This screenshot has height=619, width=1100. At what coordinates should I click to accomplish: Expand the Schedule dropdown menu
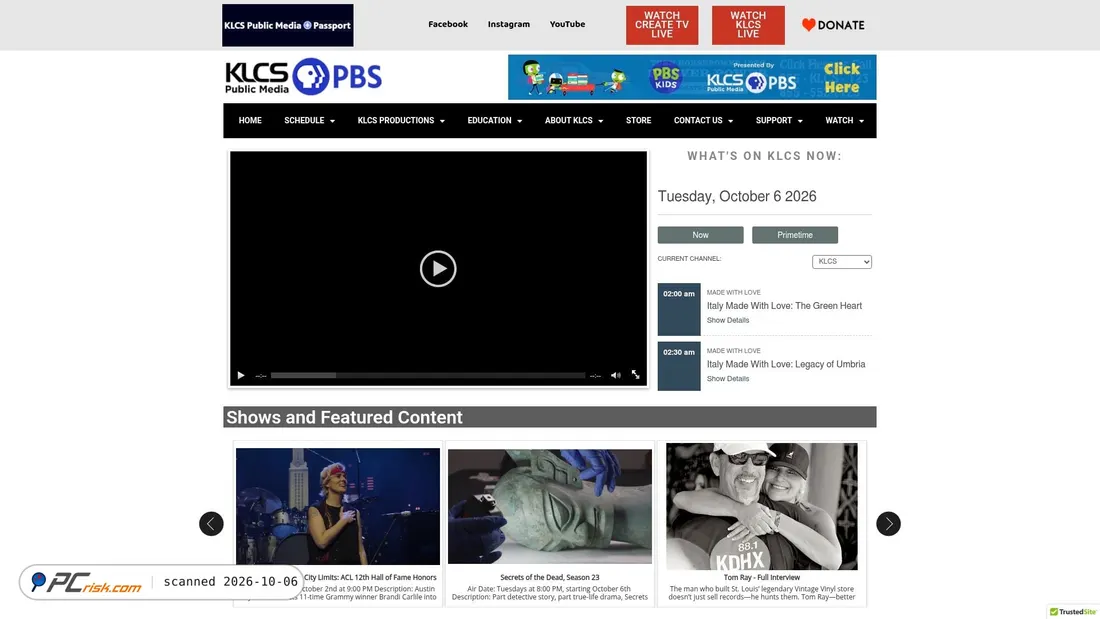pos(309,121)
